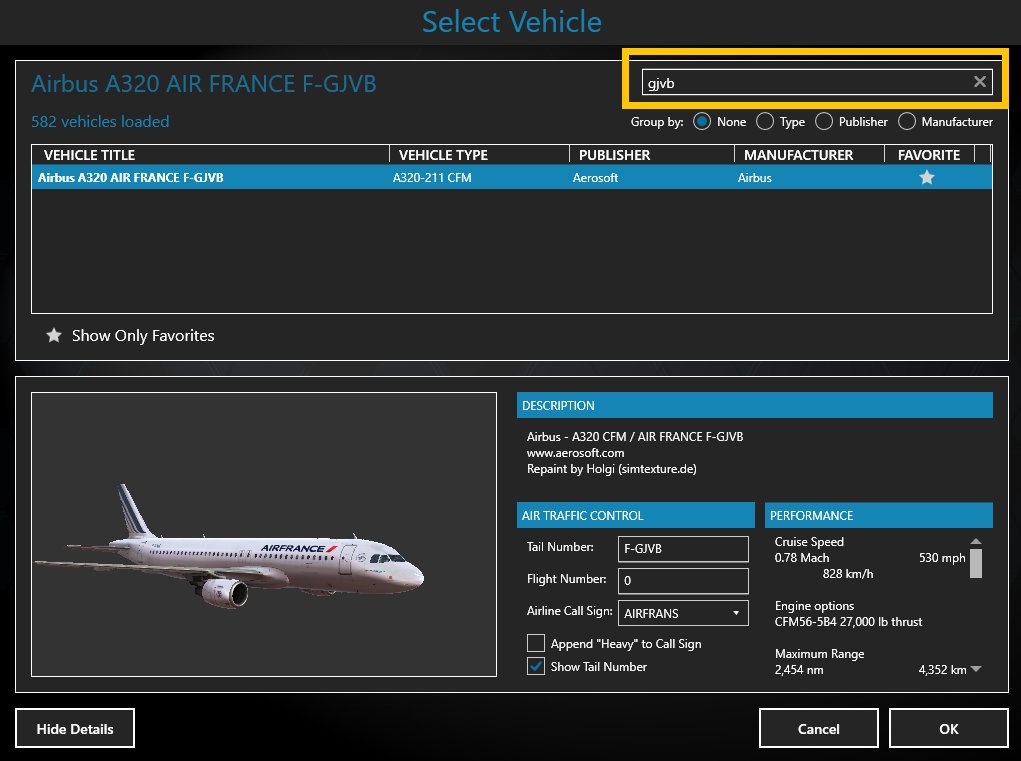The width and height of the screenshot is (1021, 761).
Task: Click CFM56-5B4 27,000 lb thrust text
Action: (848, 622)
